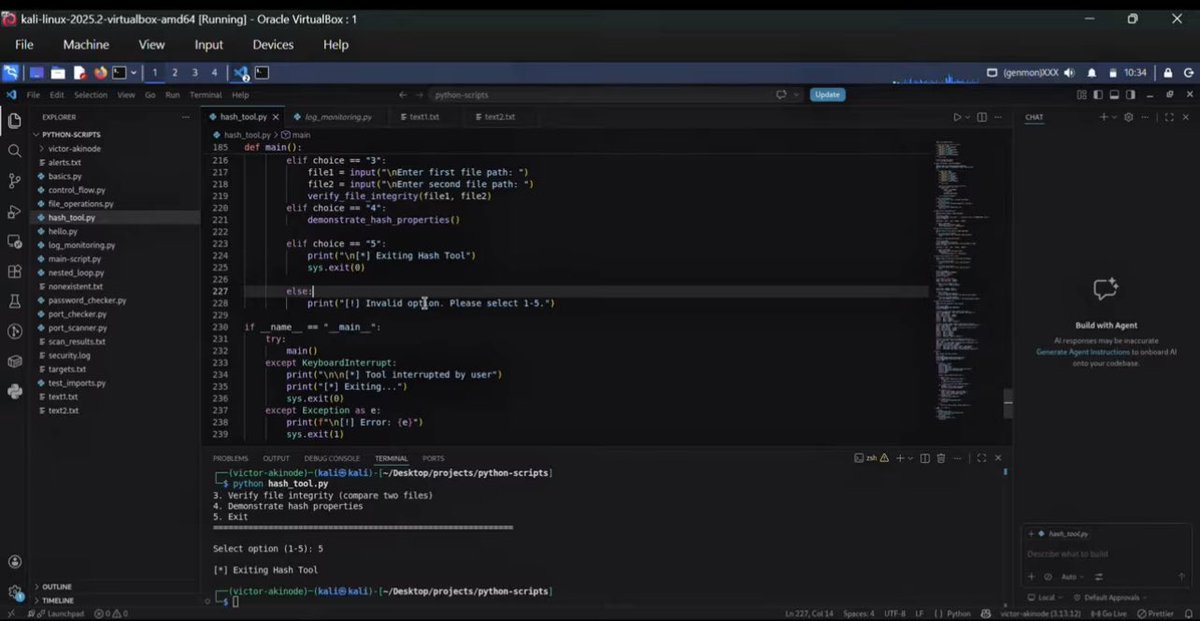The height and width of the screenshot is (621, 1200).
Task: Open the Kali applications menu icon
Action: click(10, 73)
